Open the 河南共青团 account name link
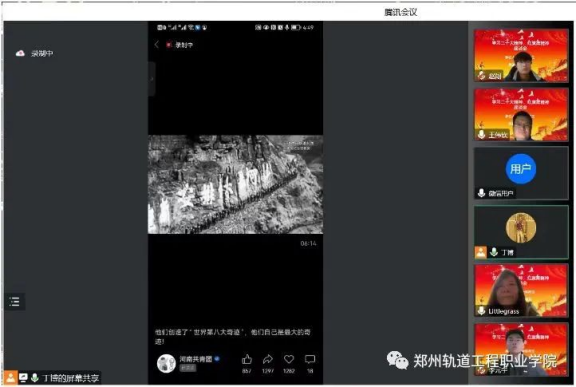 point(196,359)
